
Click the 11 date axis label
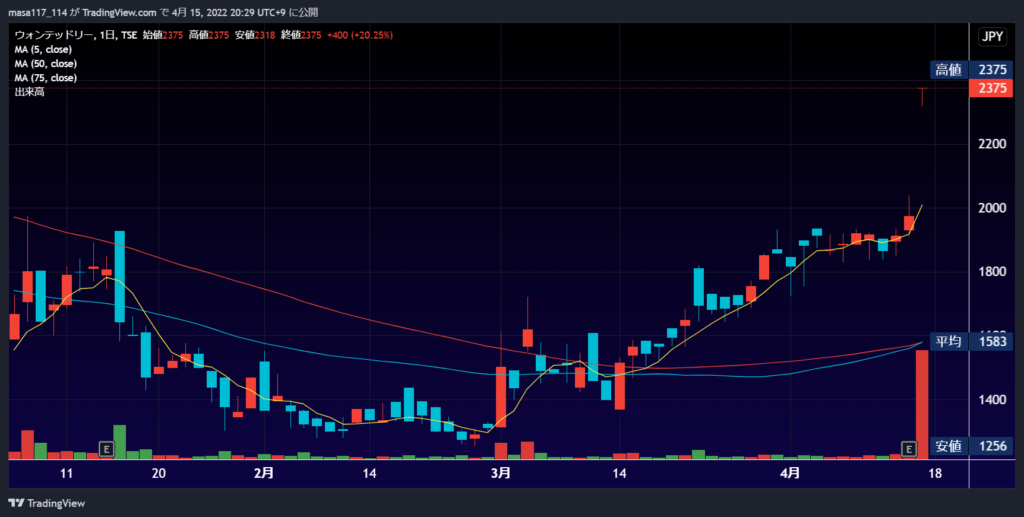click(x=66, y=473)
